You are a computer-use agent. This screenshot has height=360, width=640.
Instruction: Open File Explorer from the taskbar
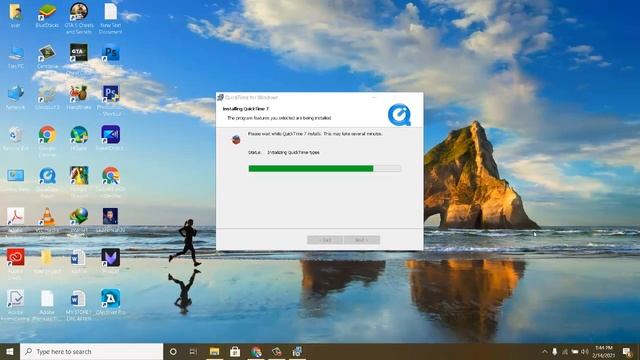tap(214, 351)
